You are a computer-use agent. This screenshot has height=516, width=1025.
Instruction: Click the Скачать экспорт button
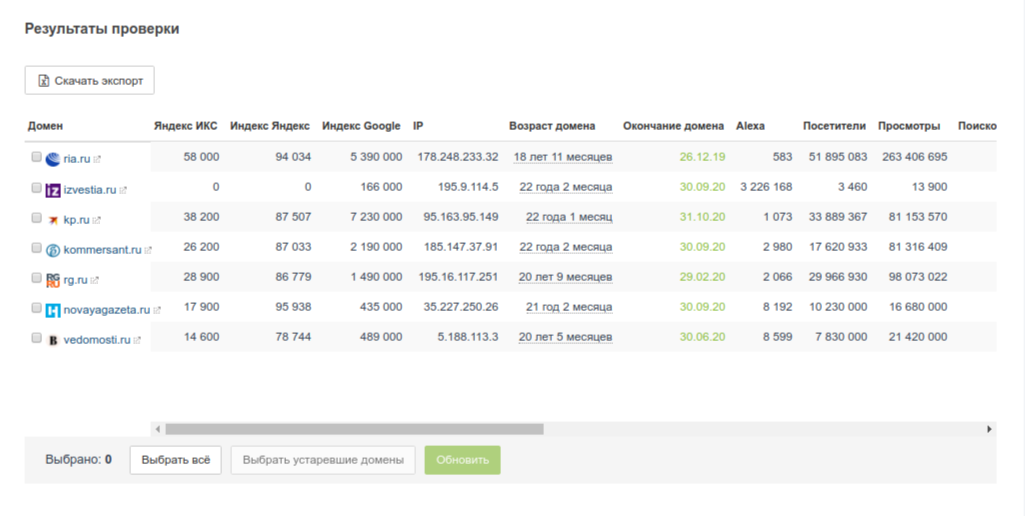click(x=90, y=80)
